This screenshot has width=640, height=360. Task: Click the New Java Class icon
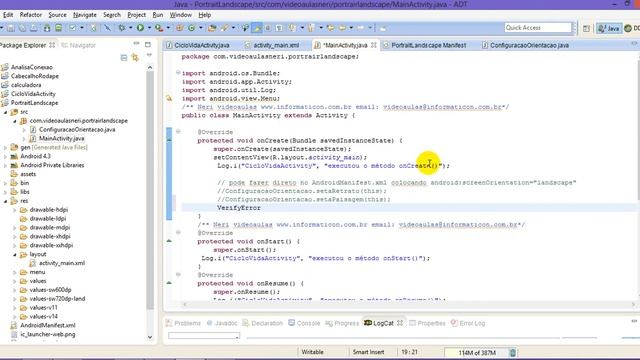click(191, 28)
